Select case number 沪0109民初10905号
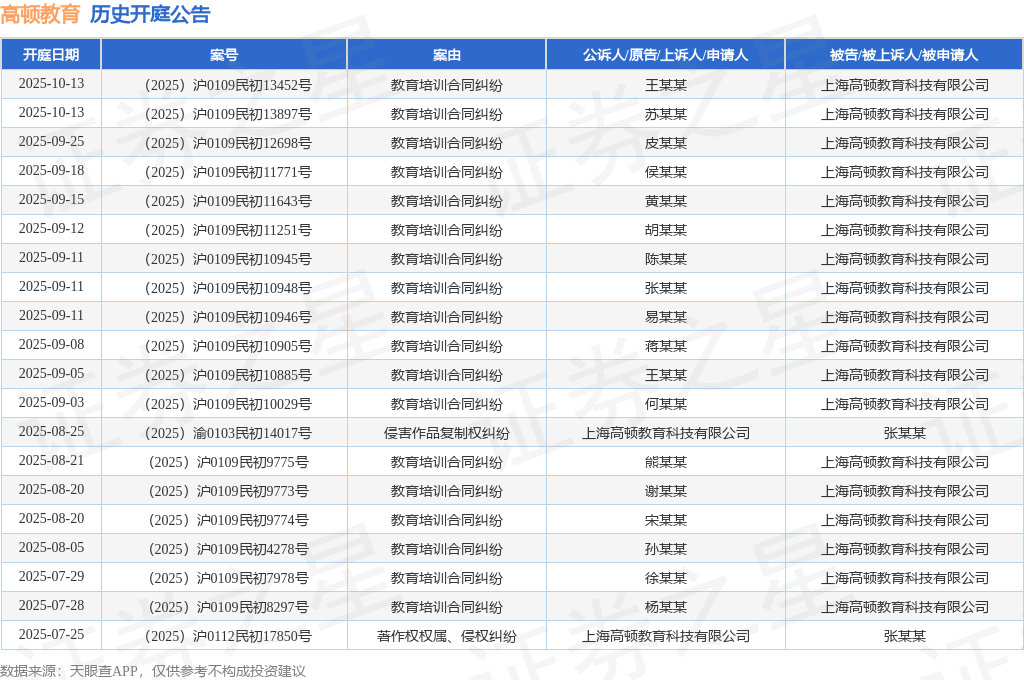Viewport: 1024px width, 680px height. coord(228,346)
